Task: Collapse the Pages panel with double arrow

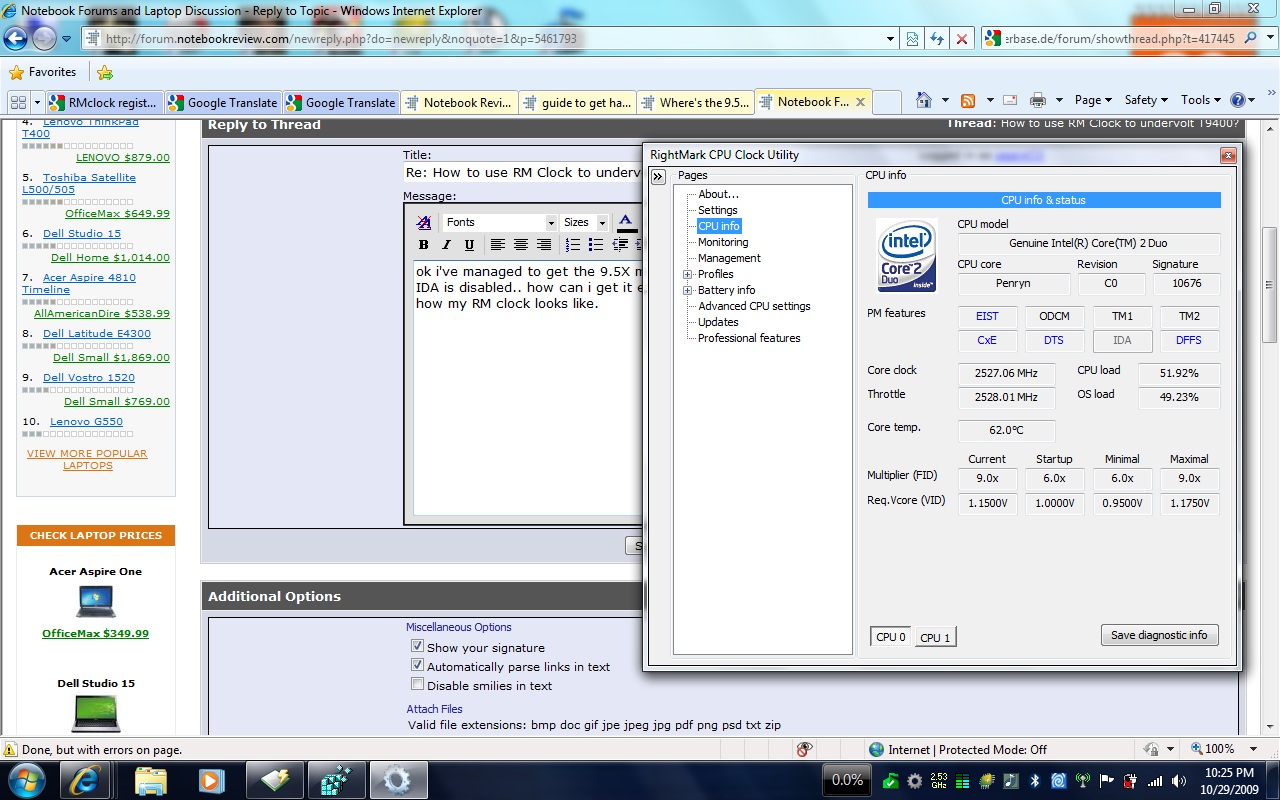Action: click(658, 177)
